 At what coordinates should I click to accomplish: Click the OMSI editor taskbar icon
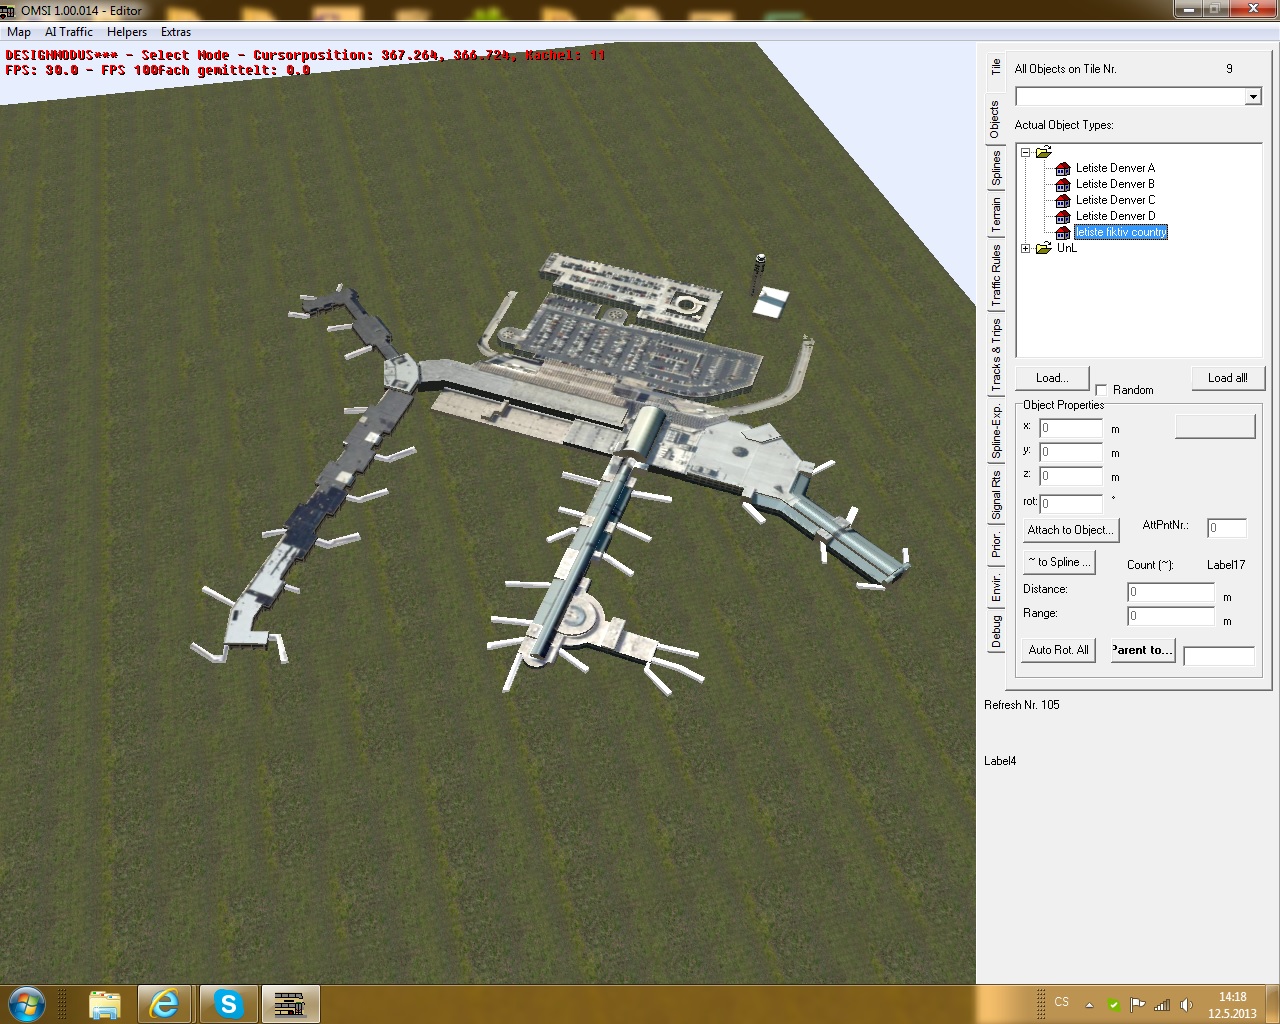coord(290,1003)
